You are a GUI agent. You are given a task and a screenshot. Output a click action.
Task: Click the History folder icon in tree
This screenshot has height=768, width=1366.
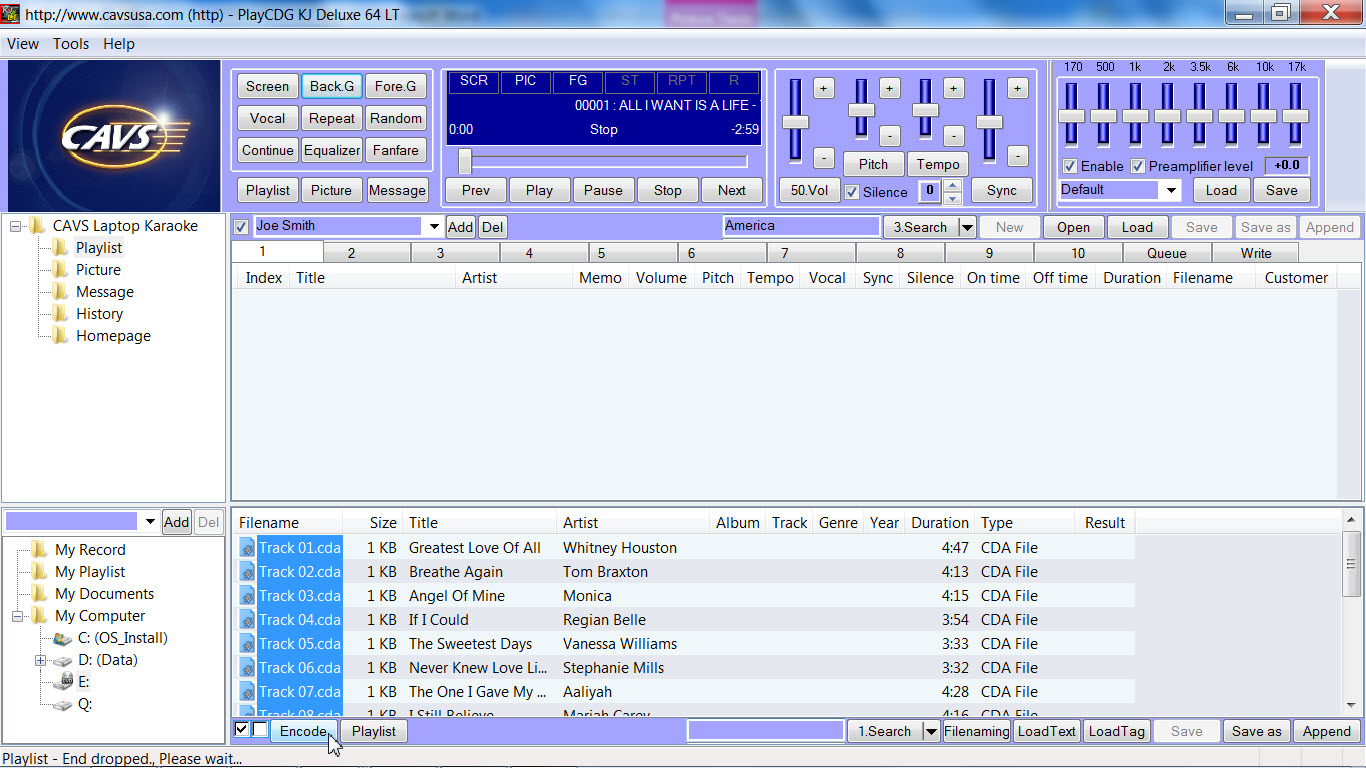point(61,314)
